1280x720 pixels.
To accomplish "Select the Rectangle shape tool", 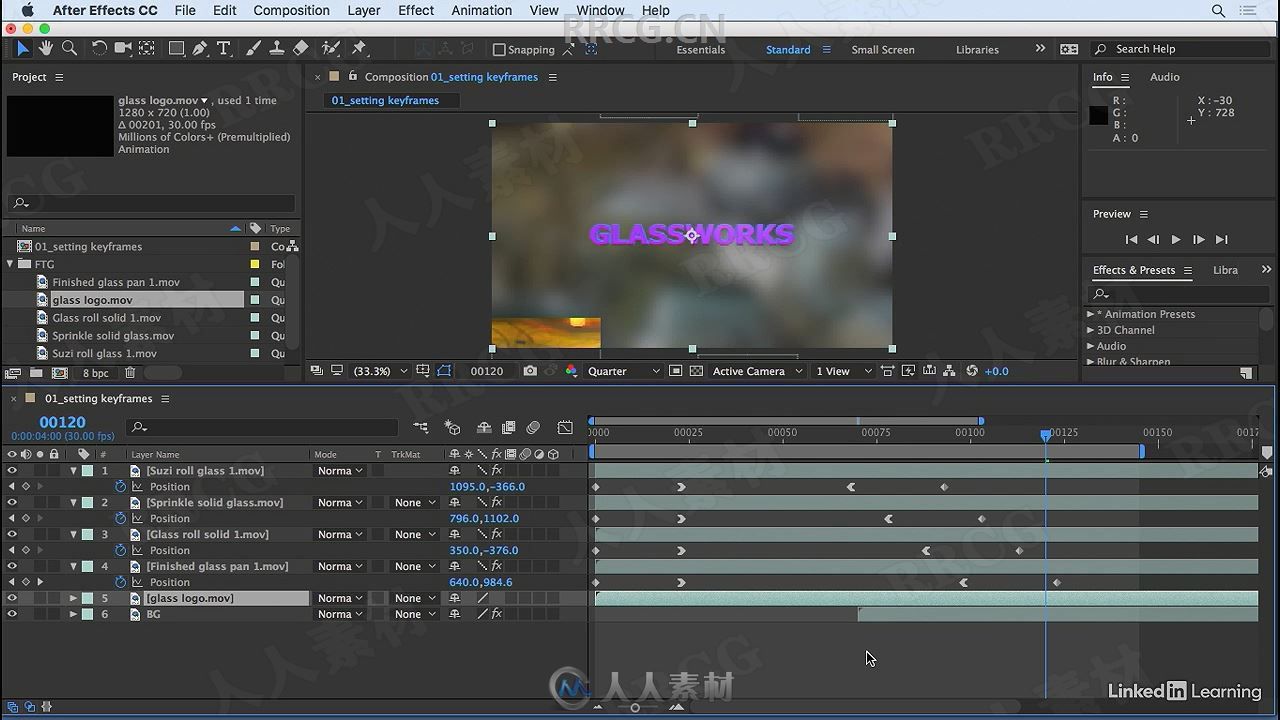I will point(176,48).
